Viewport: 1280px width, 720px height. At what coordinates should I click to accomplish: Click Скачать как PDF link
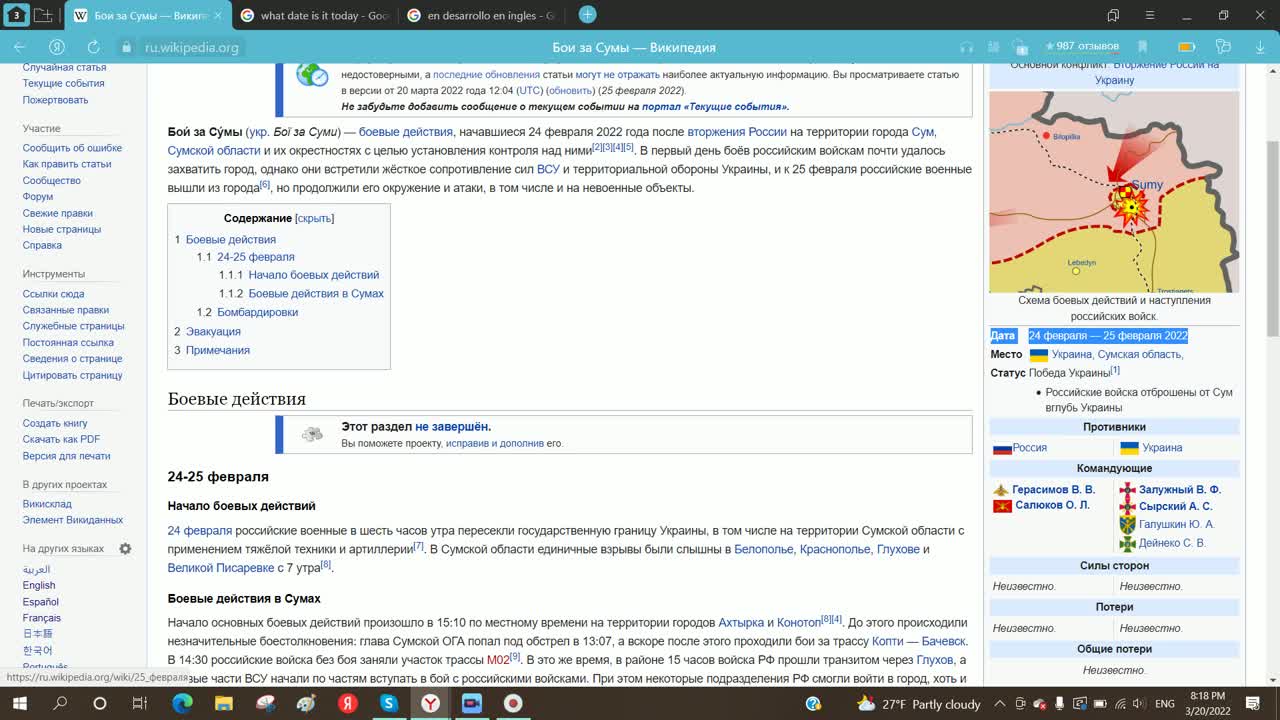pyautogui.click(x=62, y=439)
